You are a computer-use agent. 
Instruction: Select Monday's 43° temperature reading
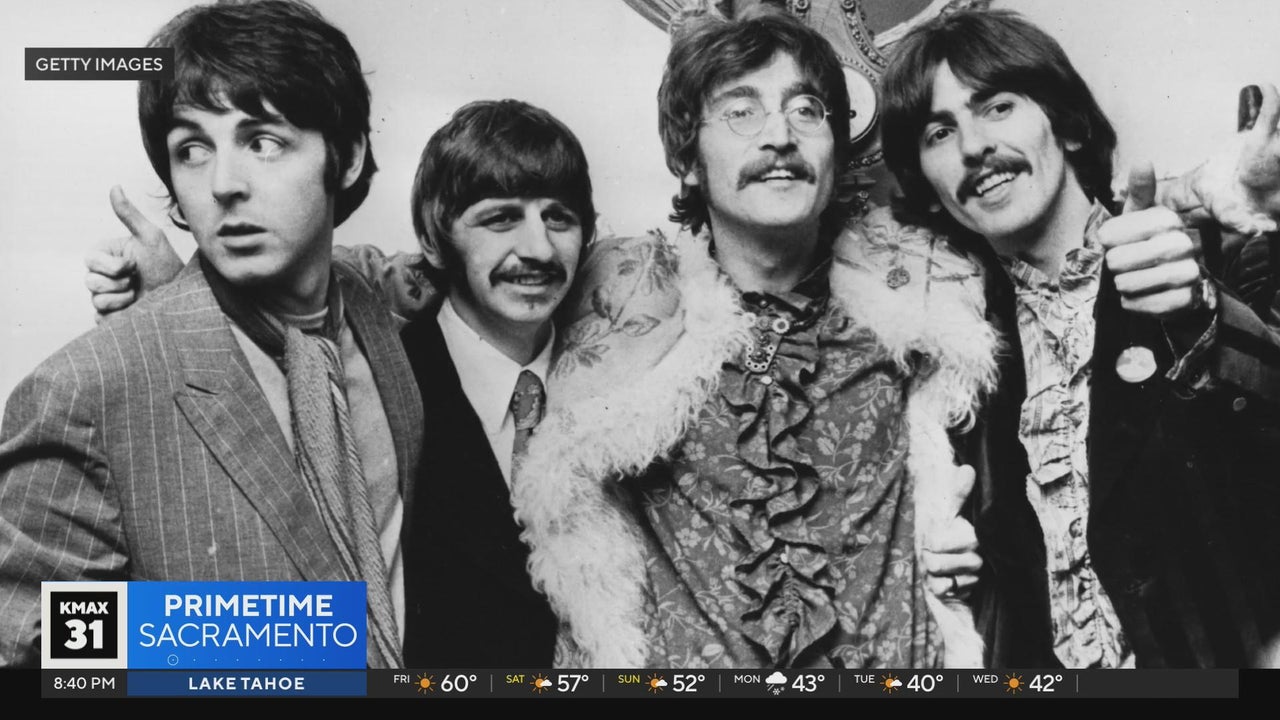click(x=808, y=684)
